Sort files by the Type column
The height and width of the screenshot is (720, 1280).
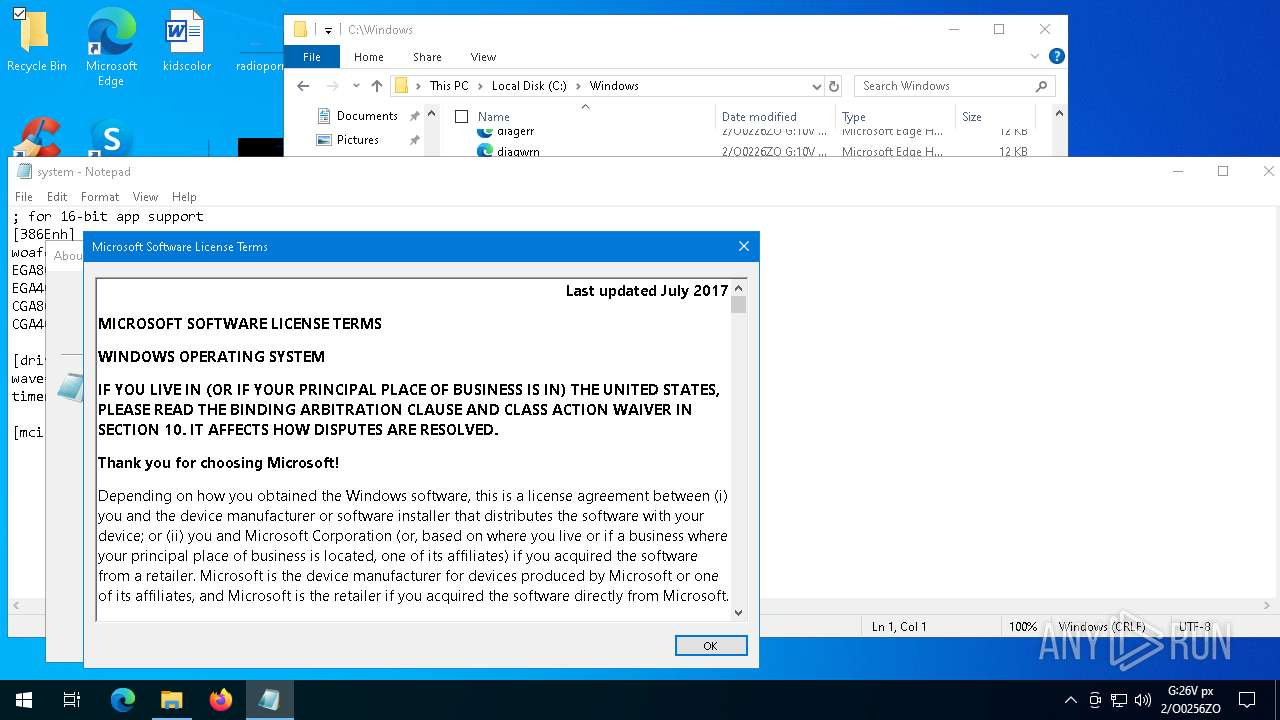click(x=854, y=117)
